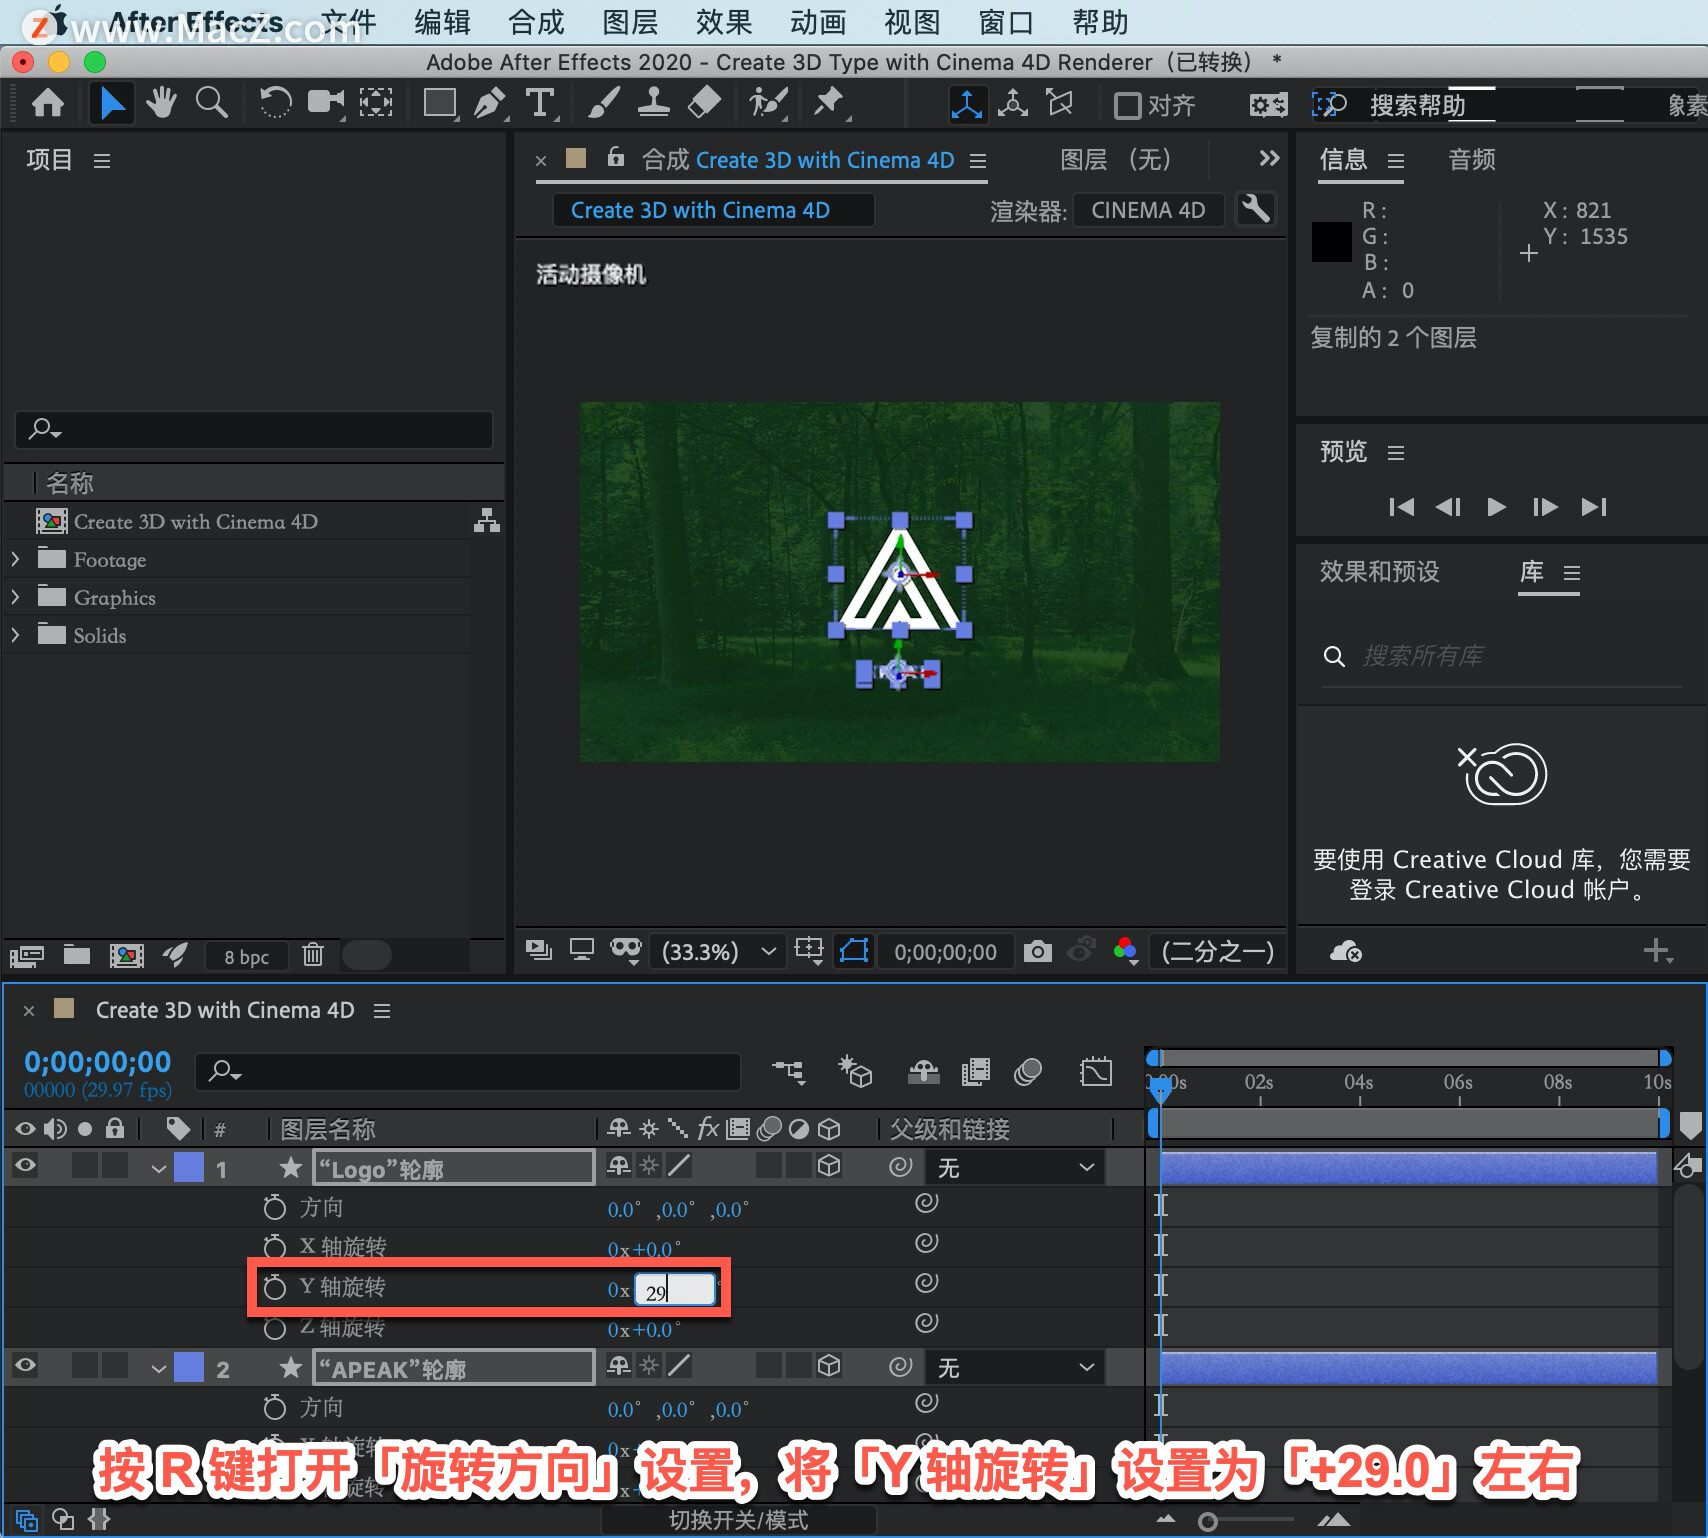Collapse “Logo” layer properties
The image size is (1708, 1538).
[158, 1168]
